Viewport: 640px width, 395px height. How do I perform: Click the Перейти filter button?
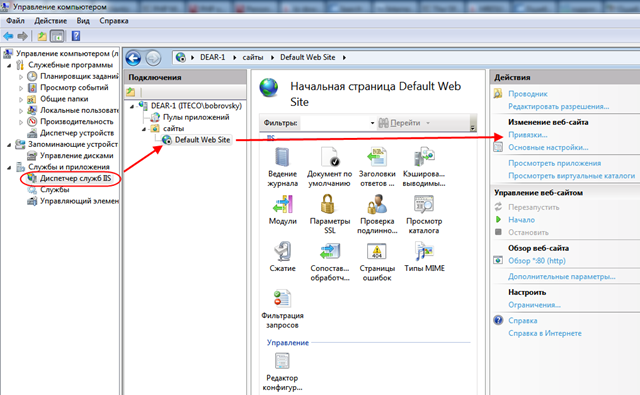pos(400,123)
